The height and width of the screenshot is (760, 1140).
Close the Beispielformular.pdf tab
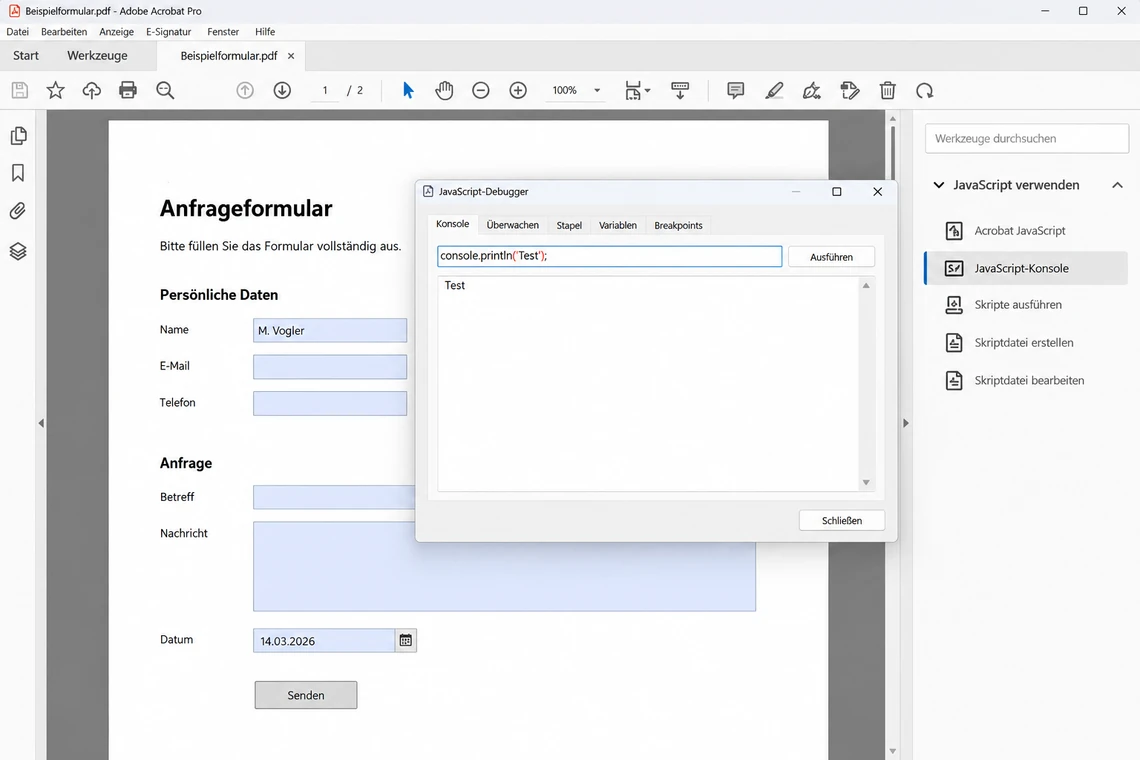tap(291, 55)
